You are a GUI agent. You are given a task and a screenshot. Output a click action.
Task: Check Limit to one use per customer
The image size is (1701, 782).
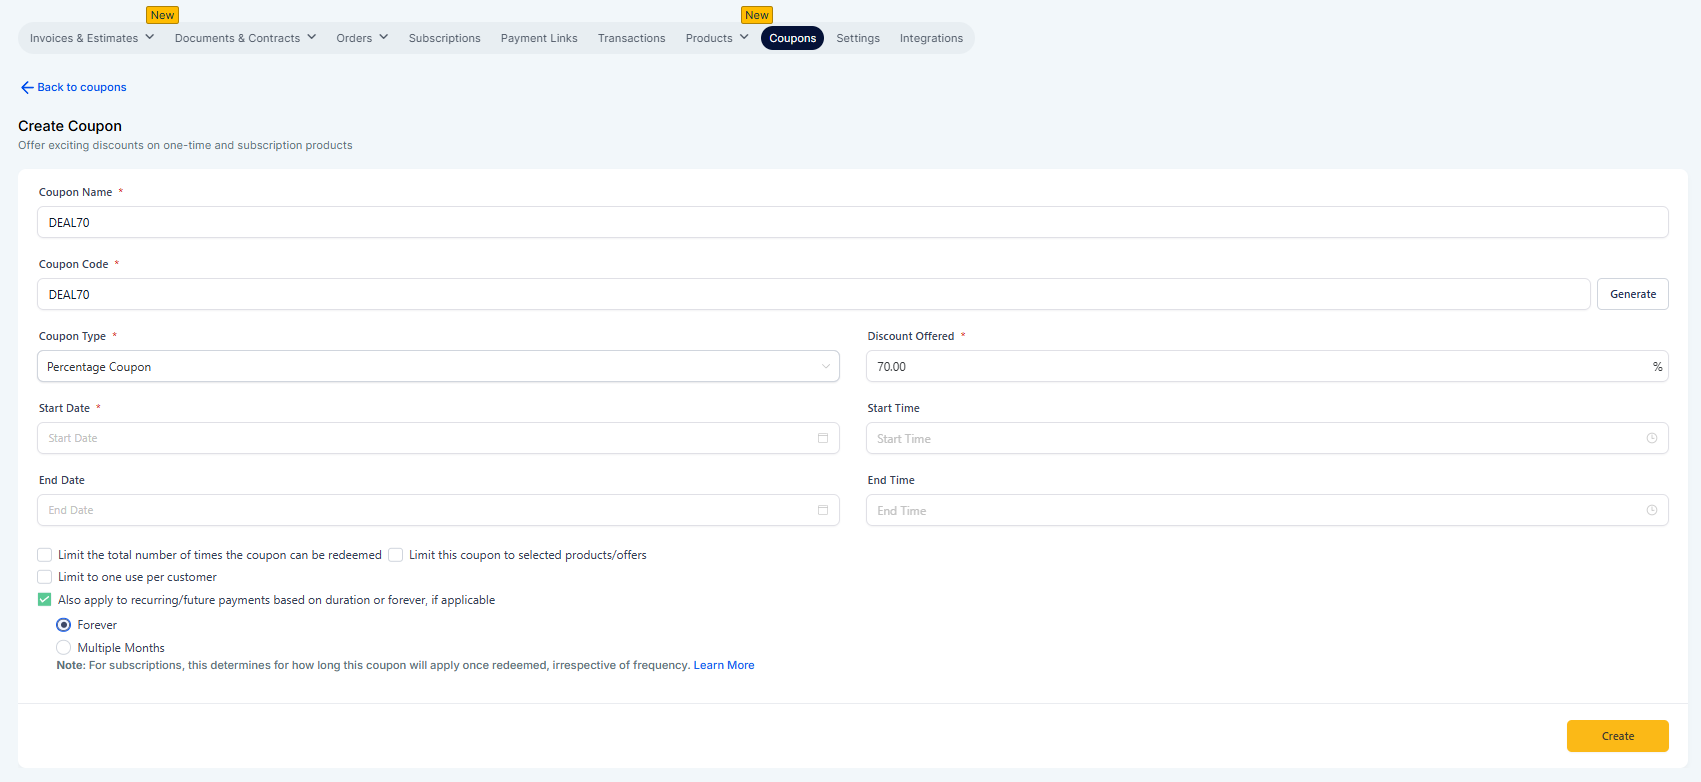[x=45, y=577]
